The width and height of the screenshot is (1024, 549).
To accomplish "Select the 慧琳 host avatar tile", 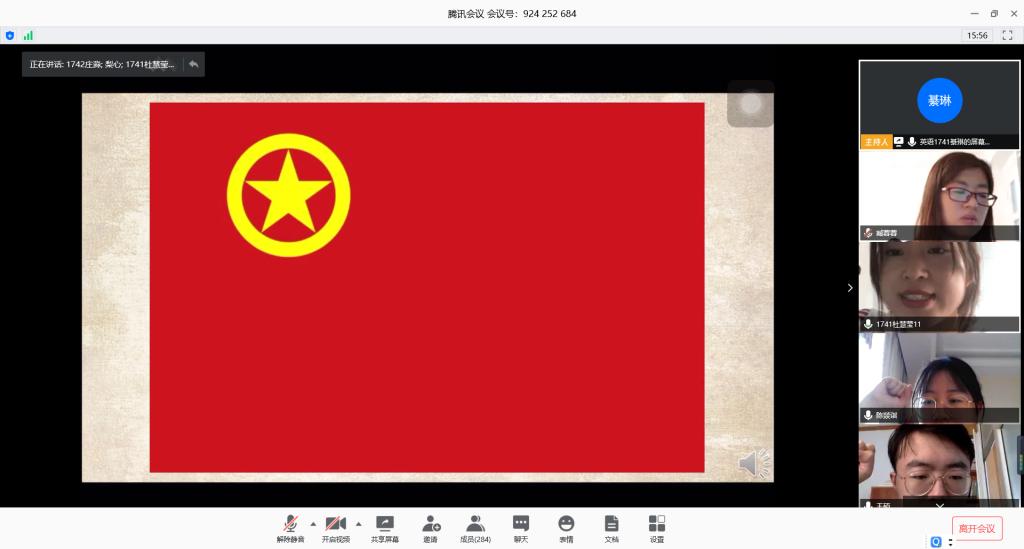I will point(939,101).
